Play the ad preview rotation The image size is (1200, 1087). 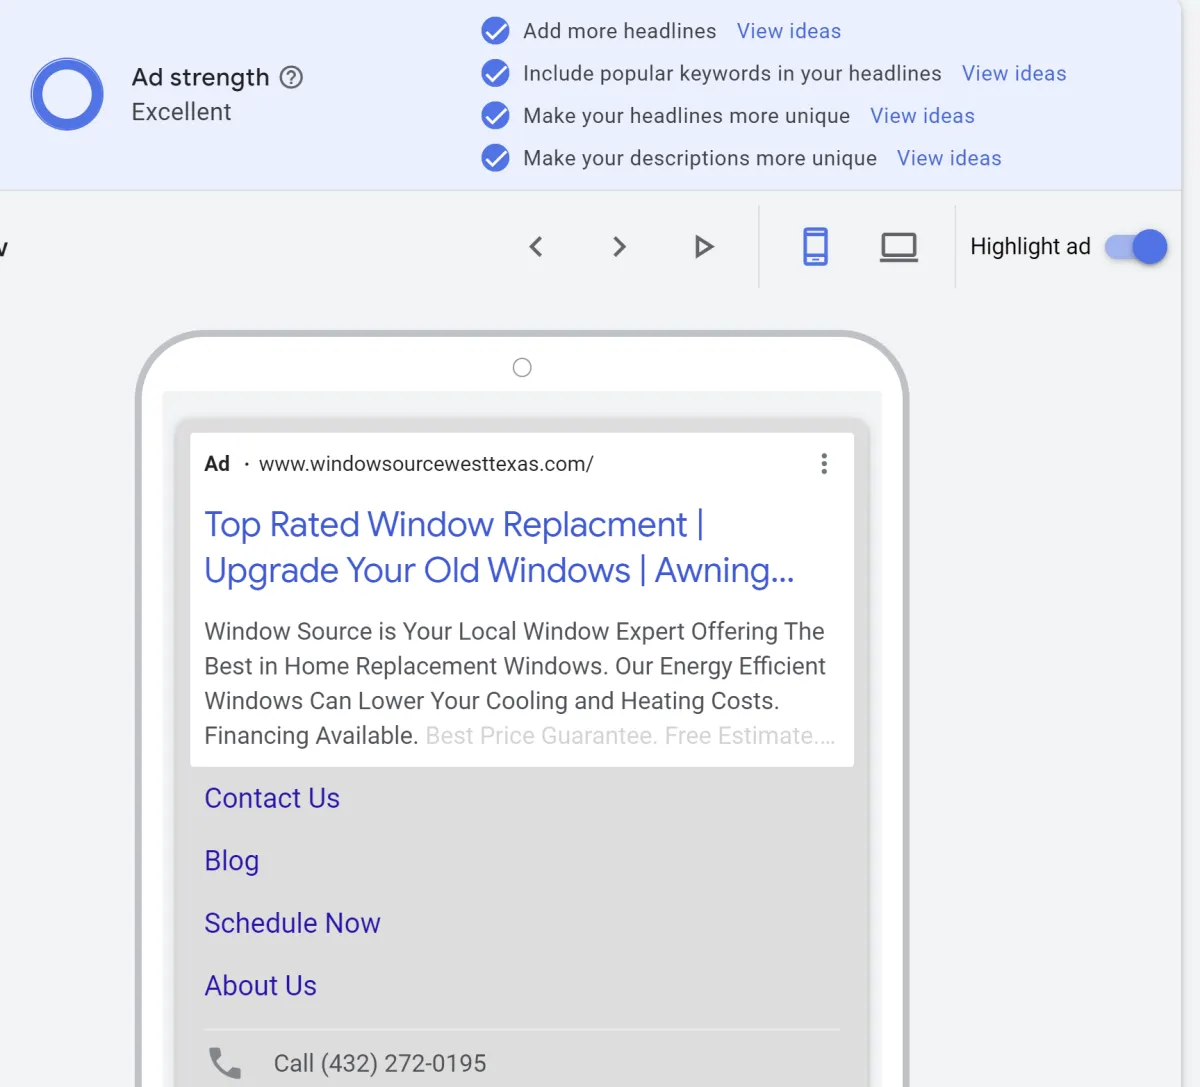pyautogui.click(x=704, y=247)
